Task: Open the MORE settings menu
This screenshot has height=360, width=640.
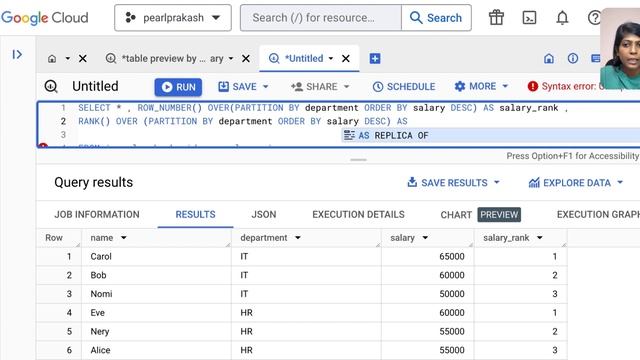Action: pyautogui.click(x=481, y=86)
